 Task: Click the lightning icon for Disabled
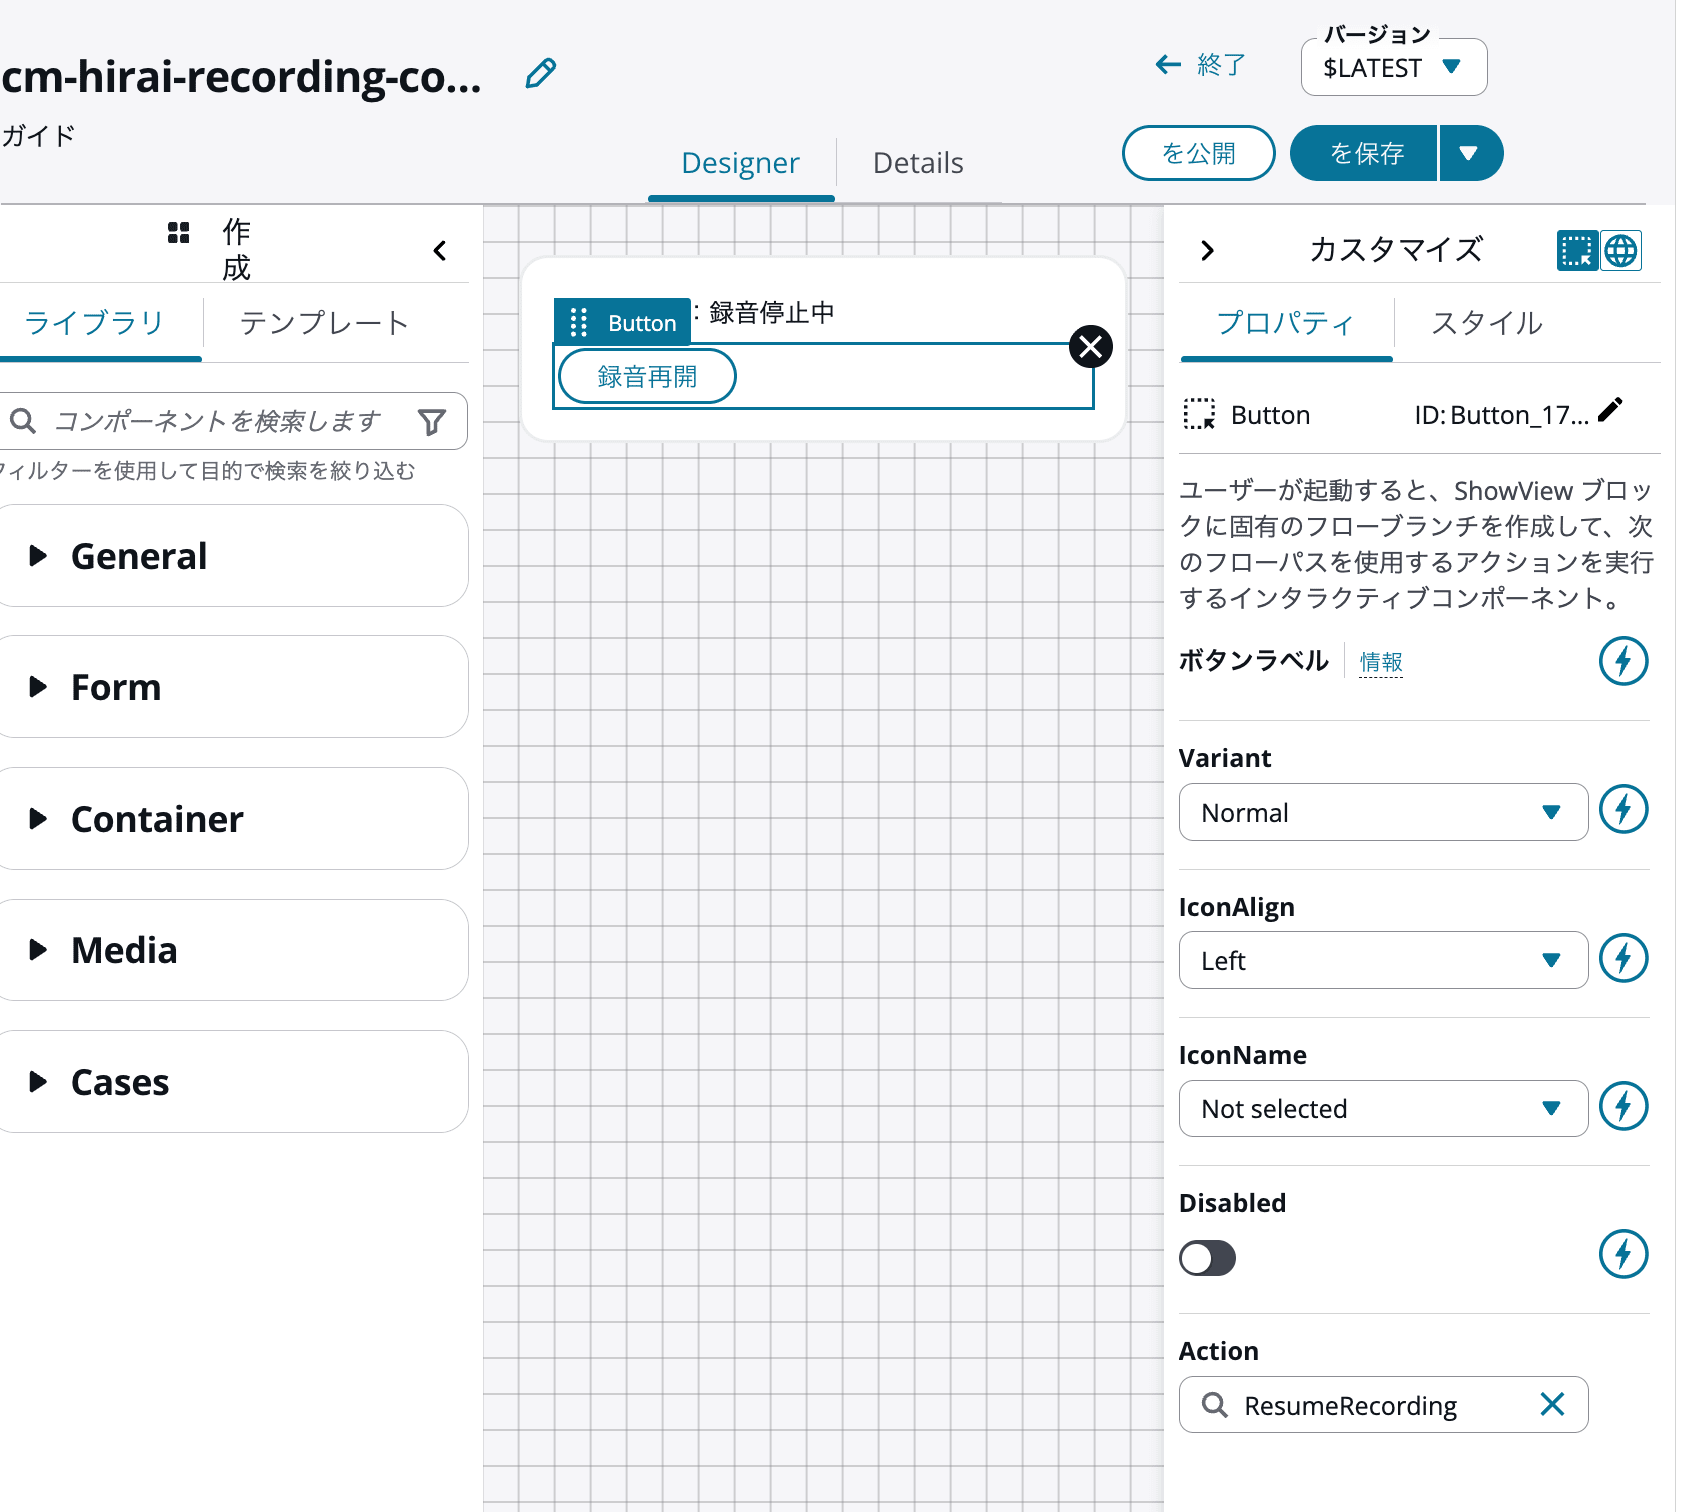point(1623,1254)
